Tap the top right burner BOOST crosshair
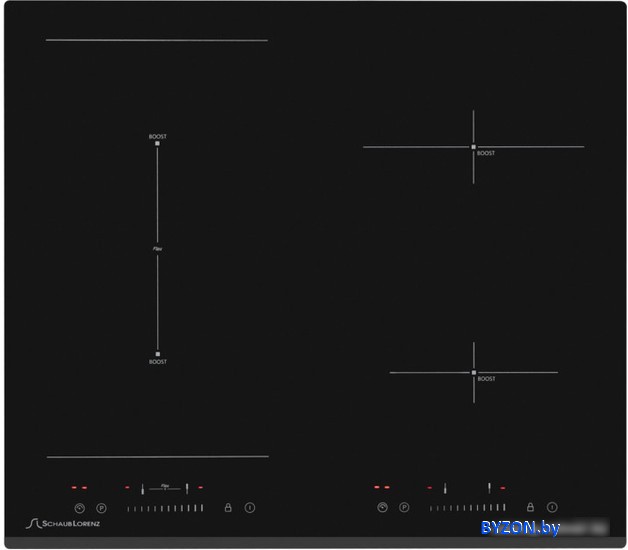 (473, 147)
